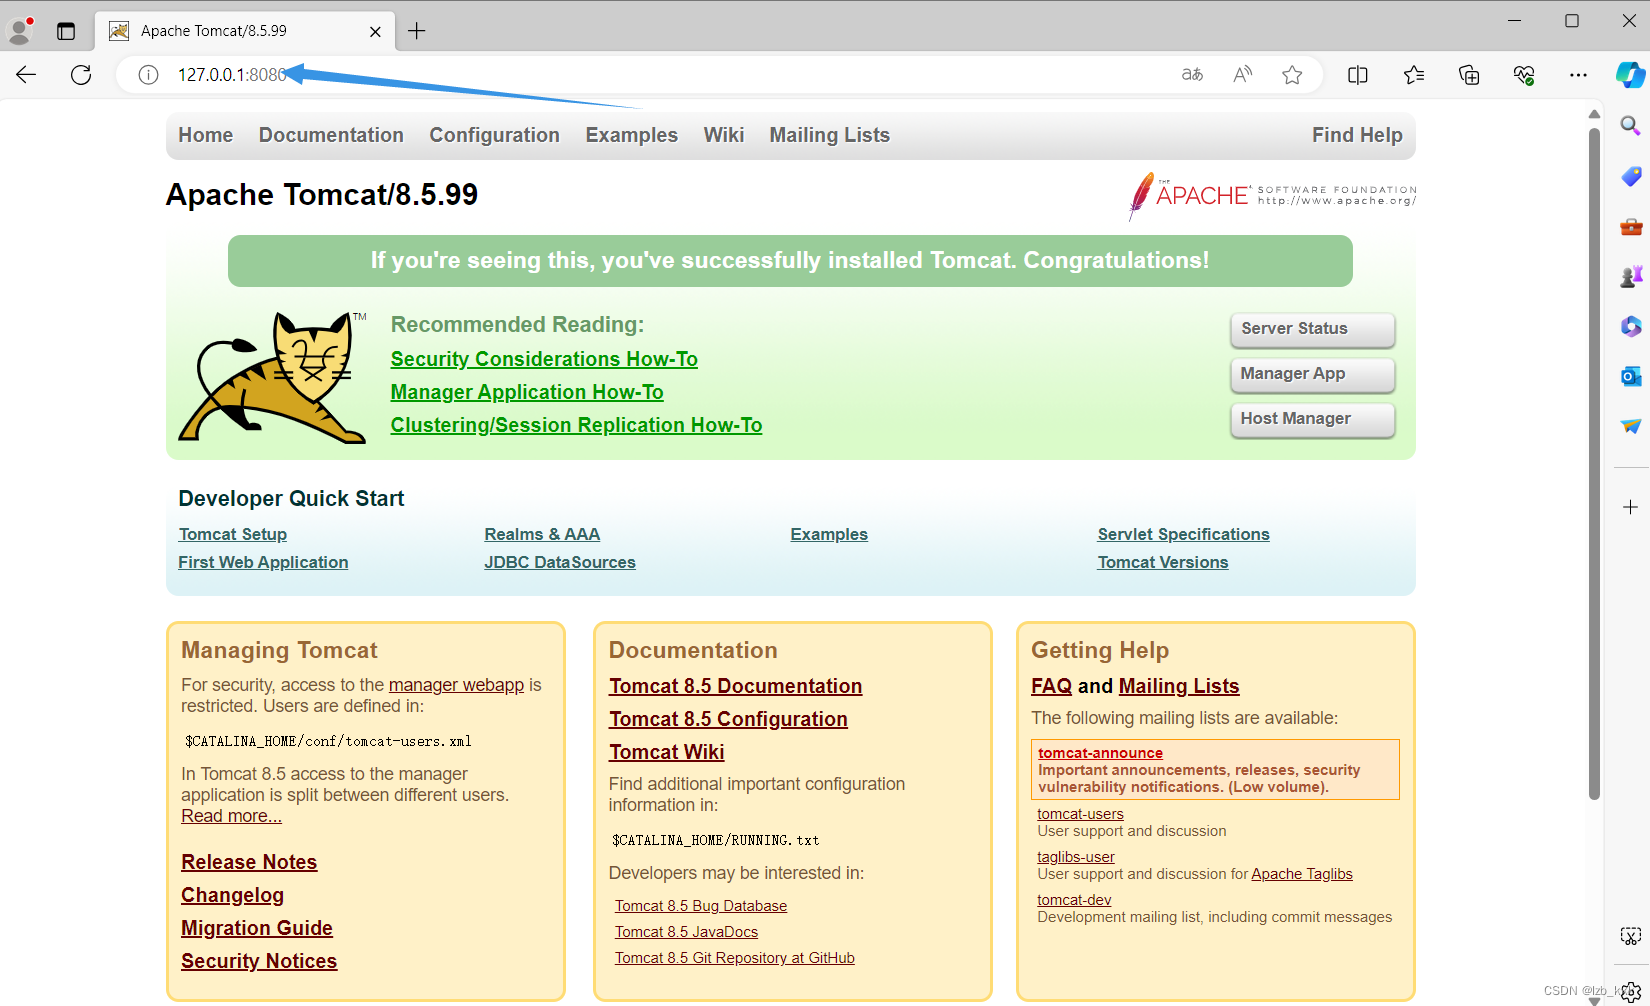Open Tomcat 8.5 Bug Database link
The width and height of the screenshot is (1650, 1006).
point(701,906)
